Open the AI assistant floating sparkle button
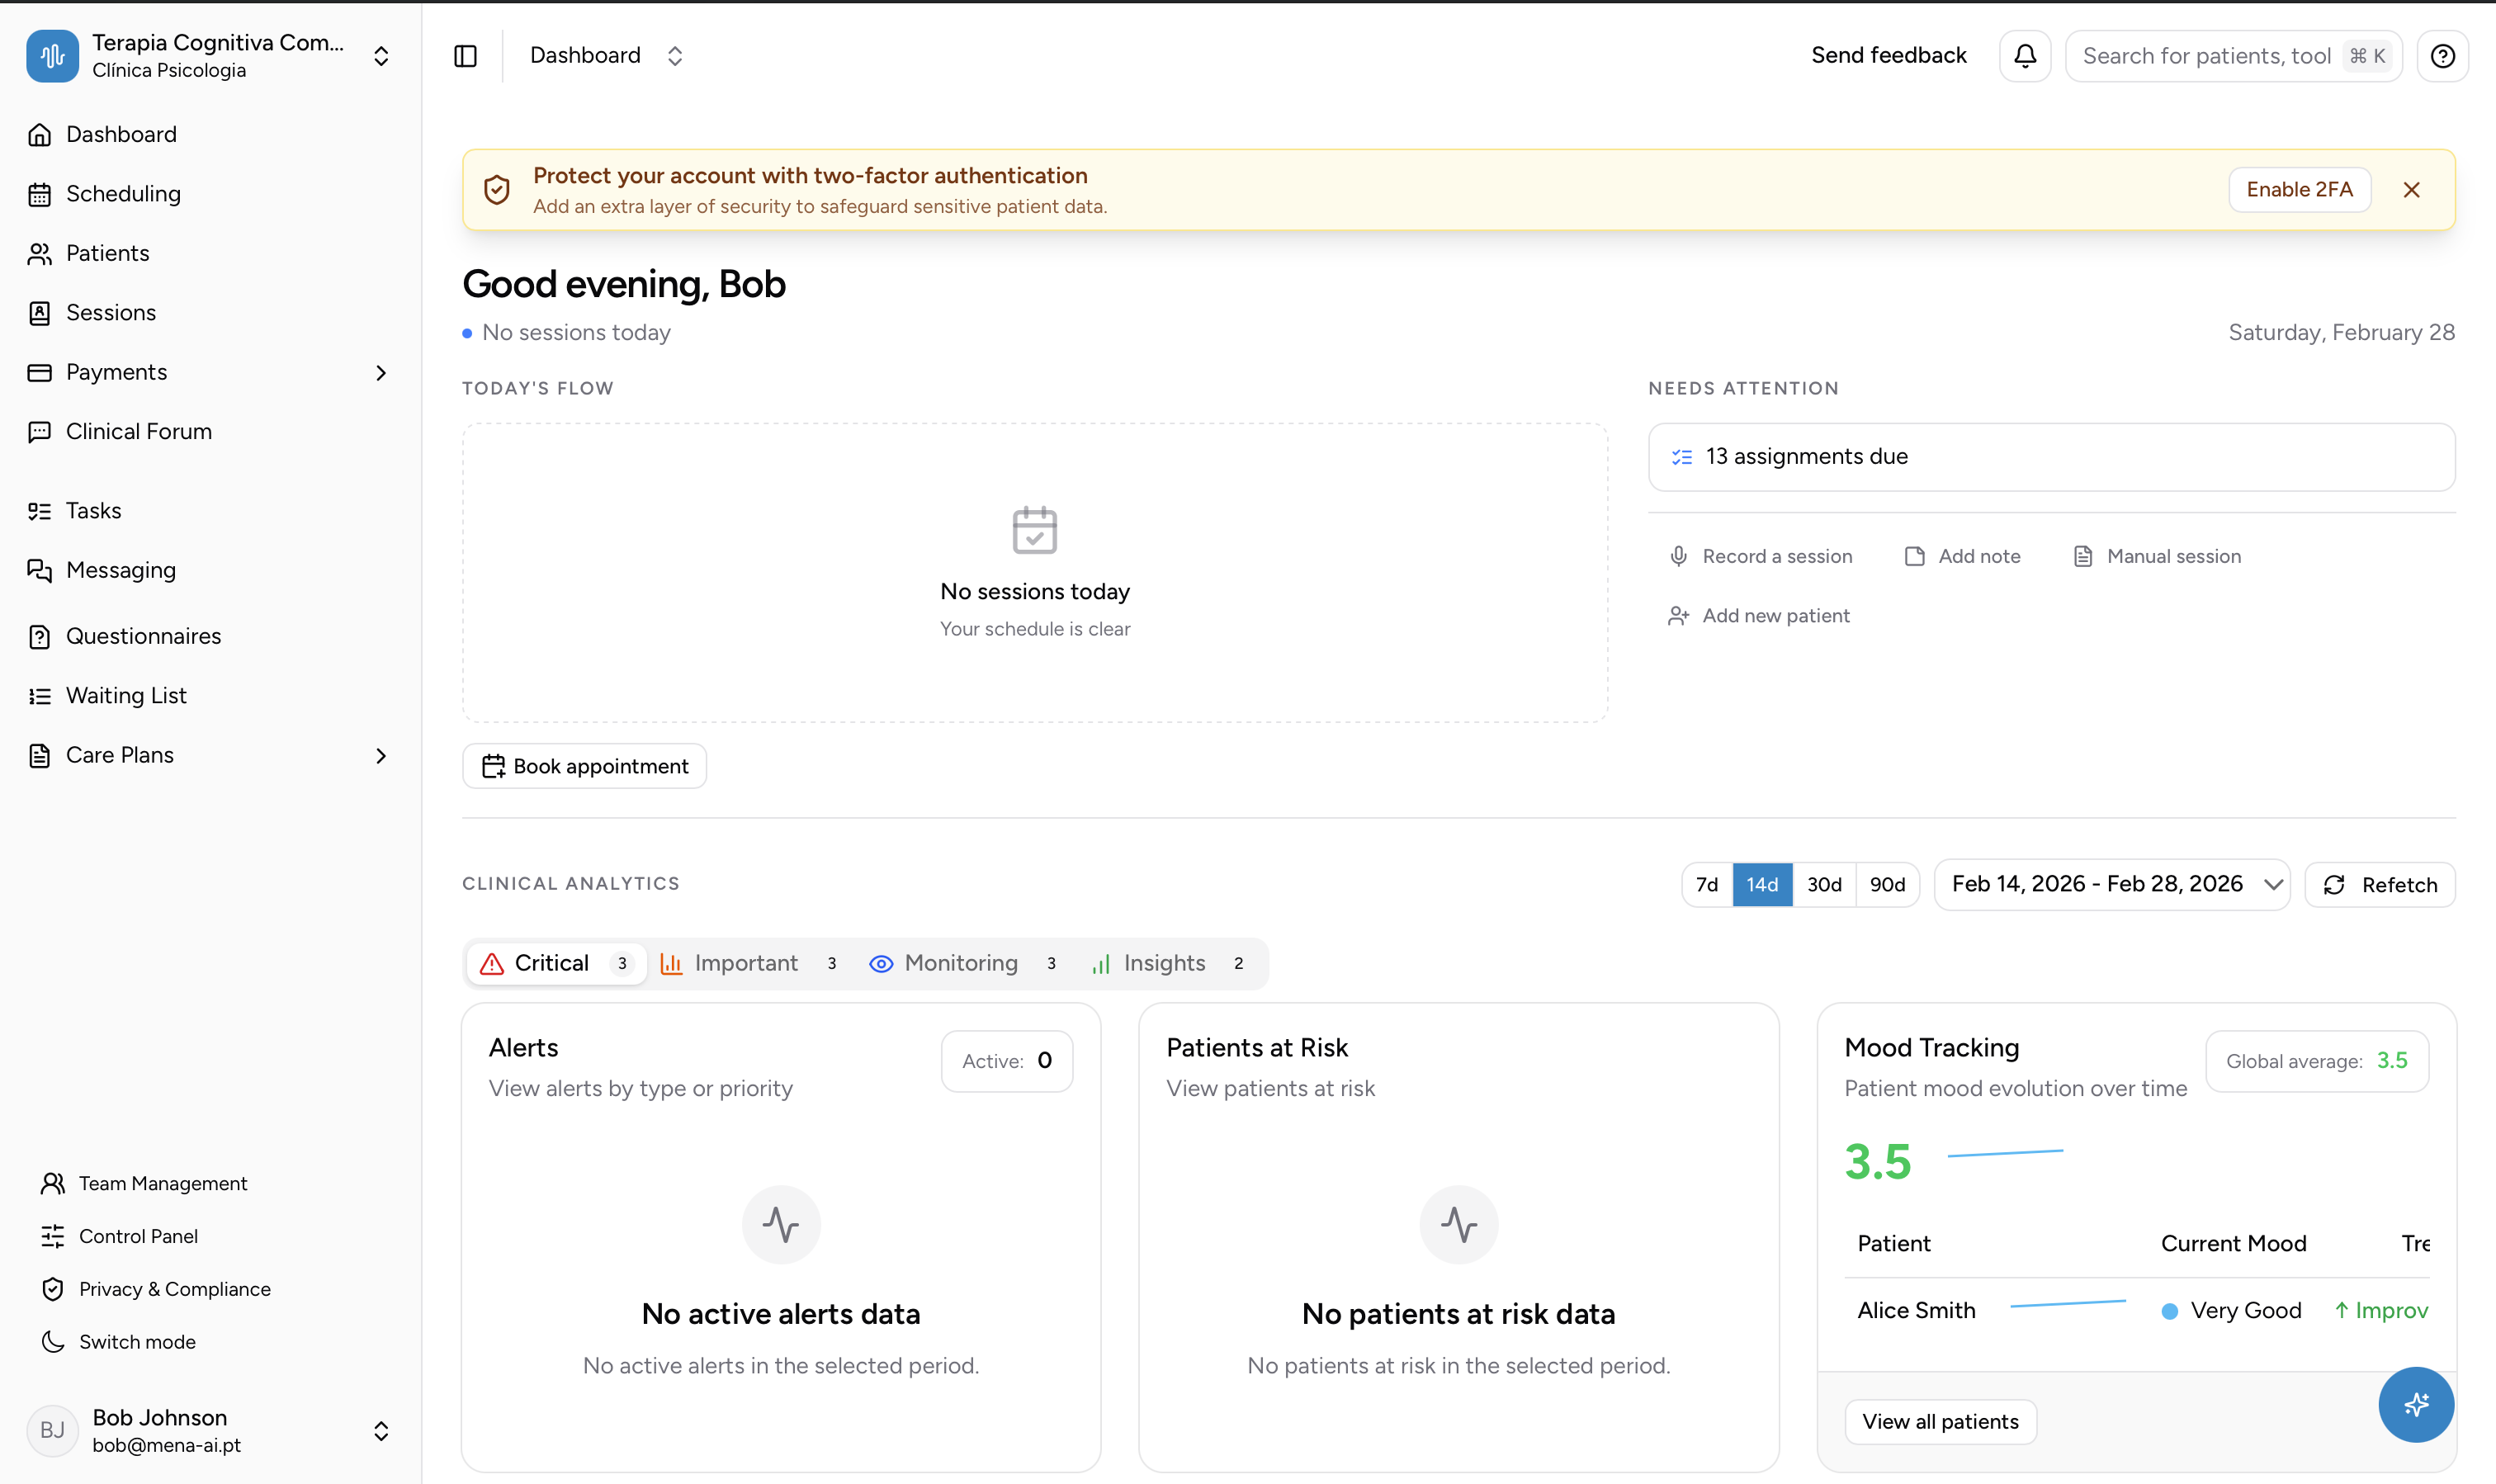 coord(2416,1404)
